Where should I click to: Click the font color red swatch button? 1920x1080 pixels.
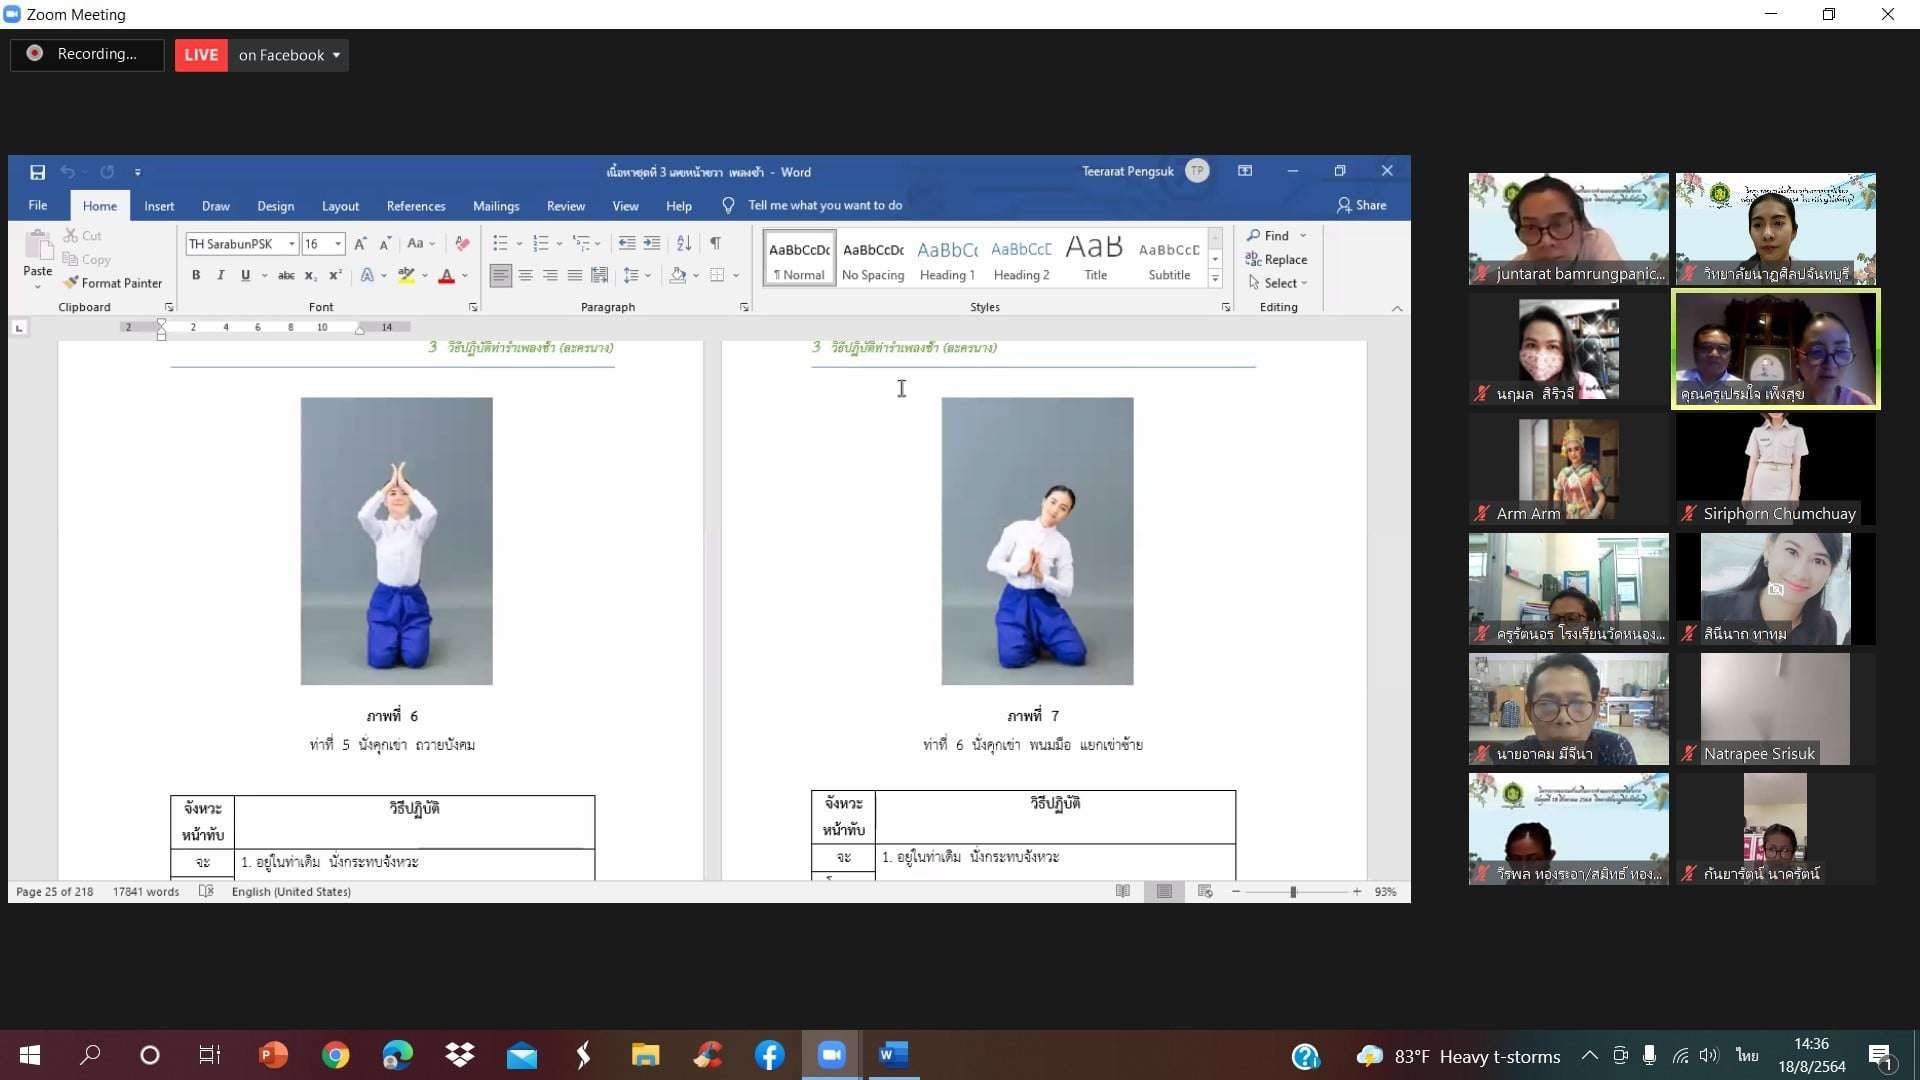[447, 276]
